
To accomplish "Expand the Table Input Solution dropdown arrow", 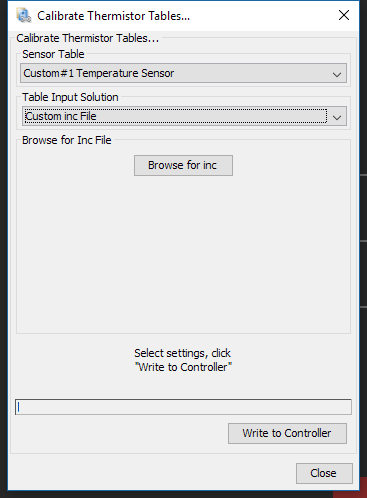I will coord(337,117).
